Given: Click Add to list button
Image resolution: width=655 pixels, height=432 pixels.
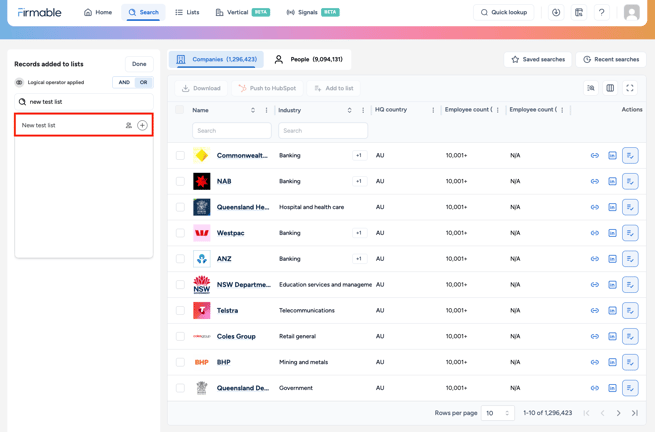Looking at the screenshot, I should click(x=333, y=88).
